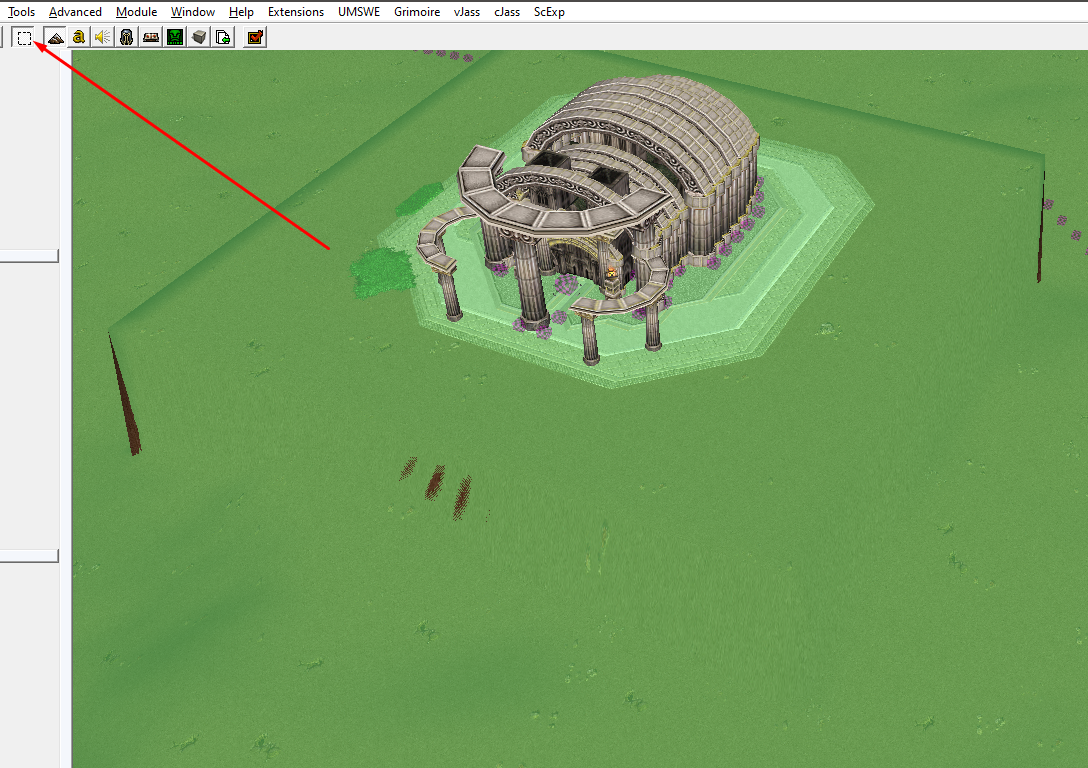Open the Window menu
The width and height of the screenshot is (1088, 768).
[192, 12]
